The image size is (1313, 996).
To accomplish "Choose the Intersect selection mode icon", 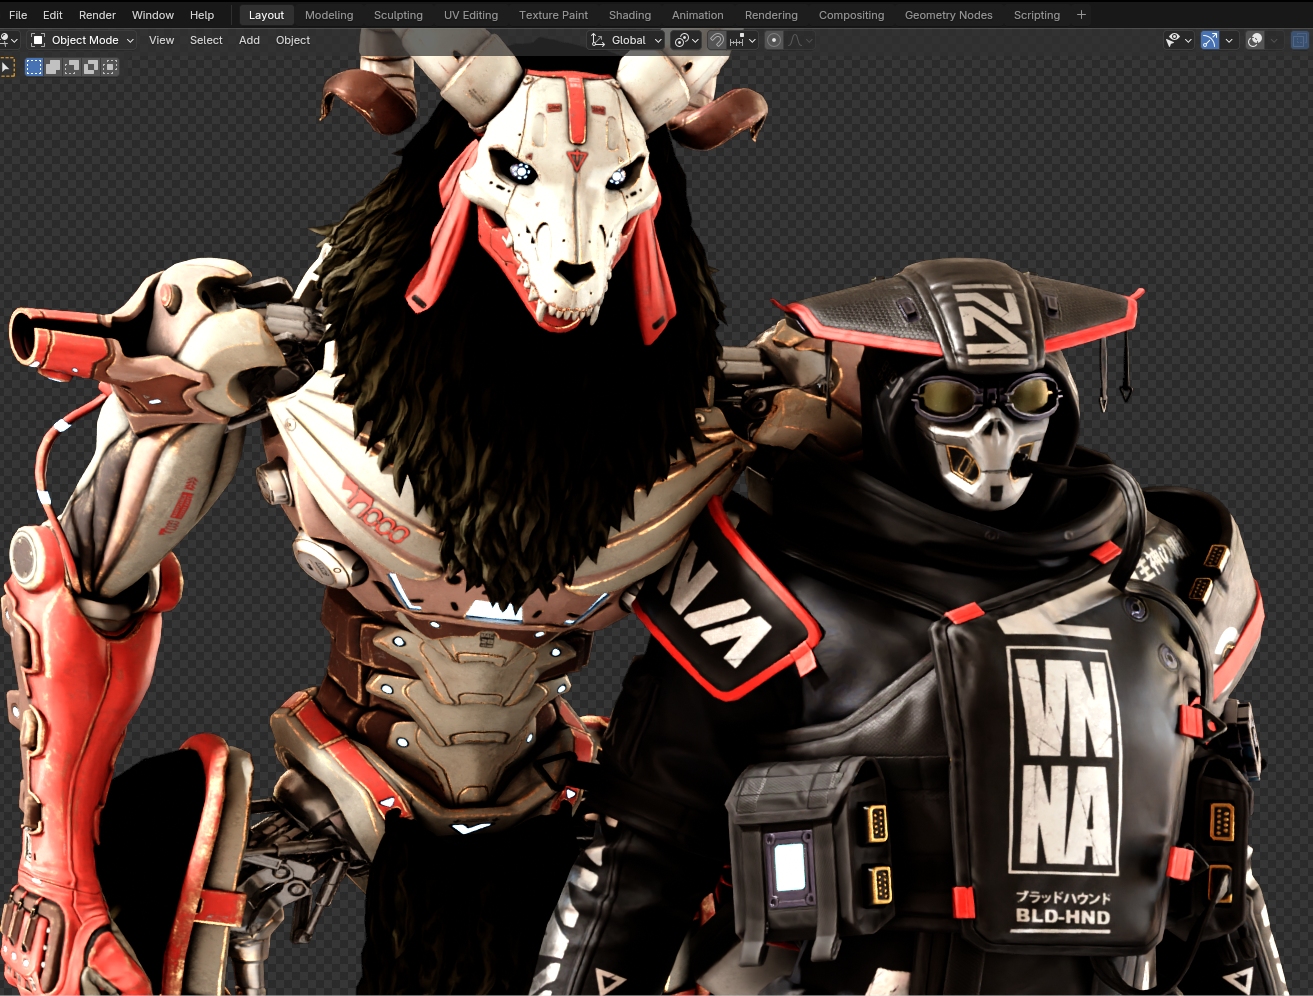I will (x=110, y=67).
